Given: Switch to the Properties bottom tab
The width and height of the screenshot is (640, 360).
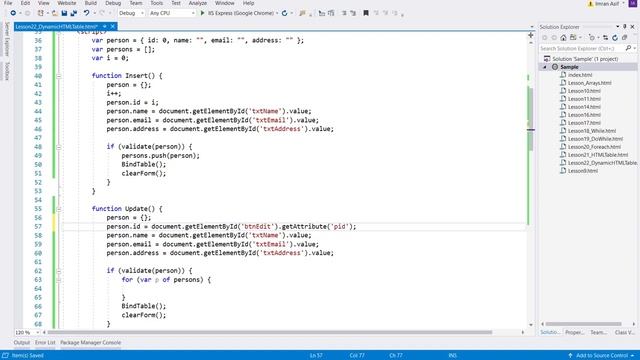Looking at the screenshot, I should [x=574, y=332].
